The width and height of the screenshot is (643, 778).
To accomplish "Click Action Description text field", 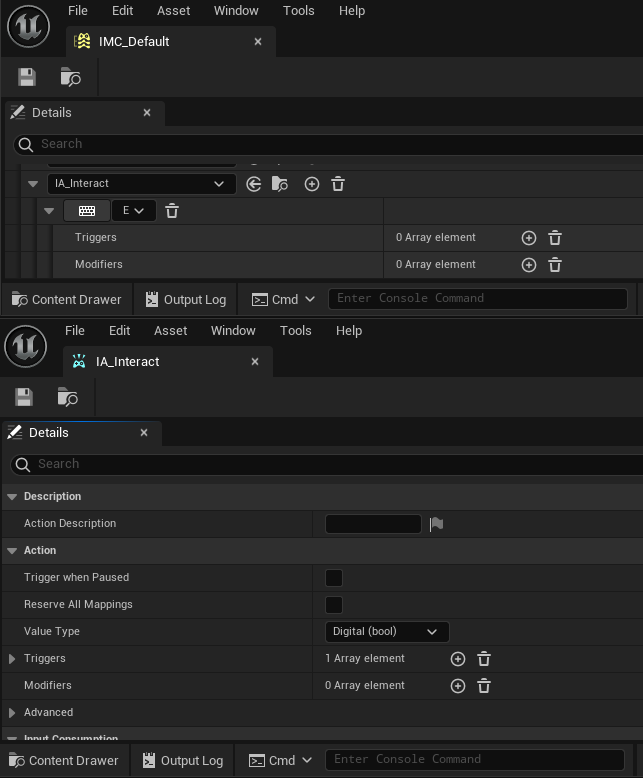I will click(x=373, y=524).
